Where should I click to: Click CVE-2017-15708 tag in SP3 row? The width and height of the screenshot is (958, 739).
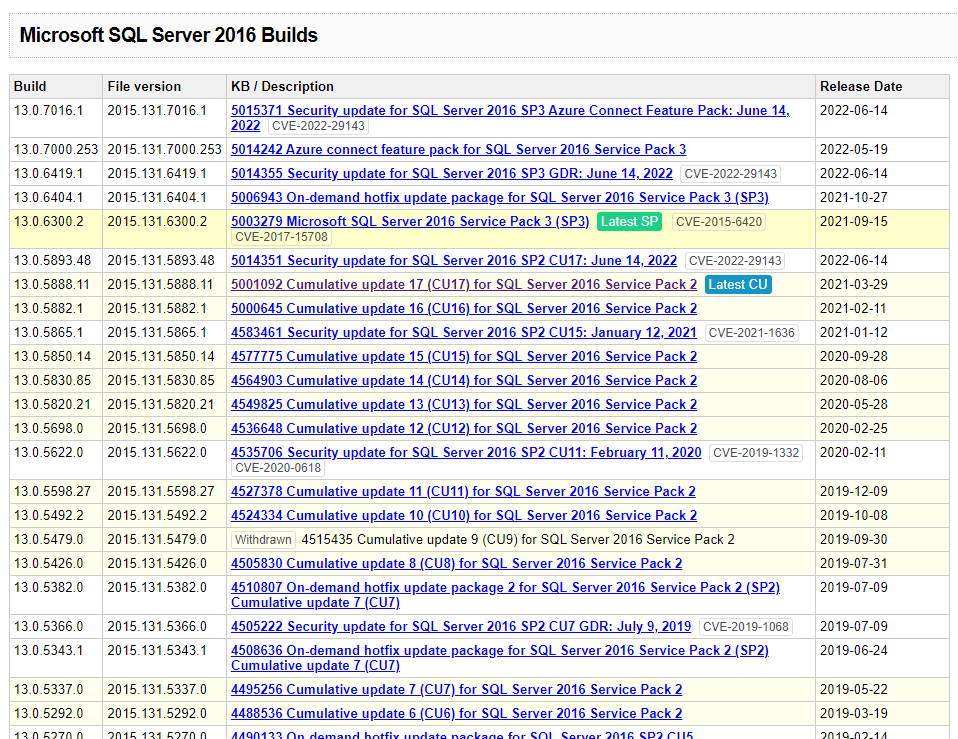(x=281, y=237)
